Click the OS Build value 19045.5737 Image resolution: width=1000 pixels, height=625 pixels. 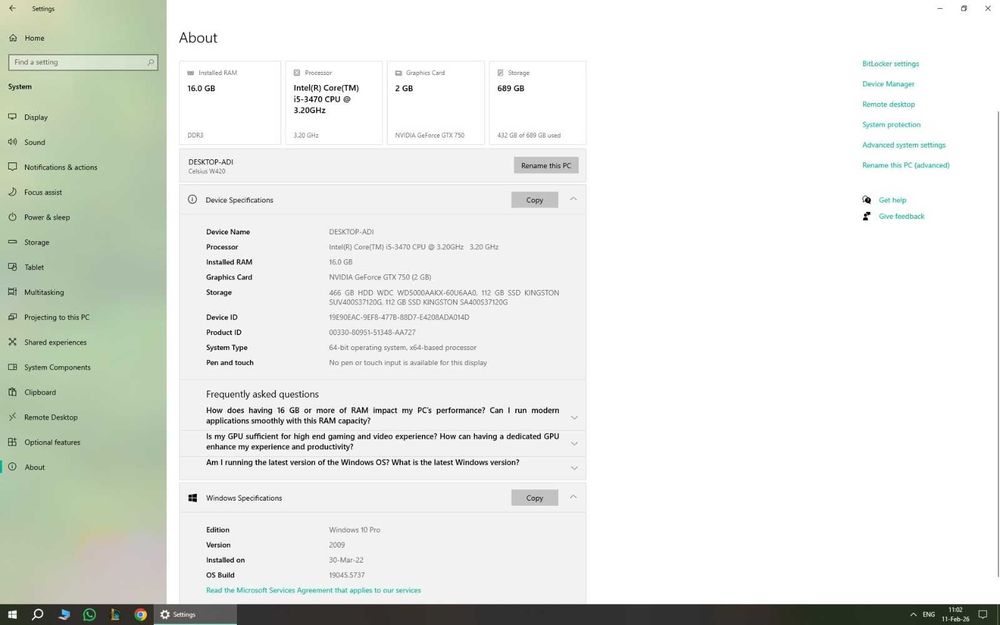(346, 575)
